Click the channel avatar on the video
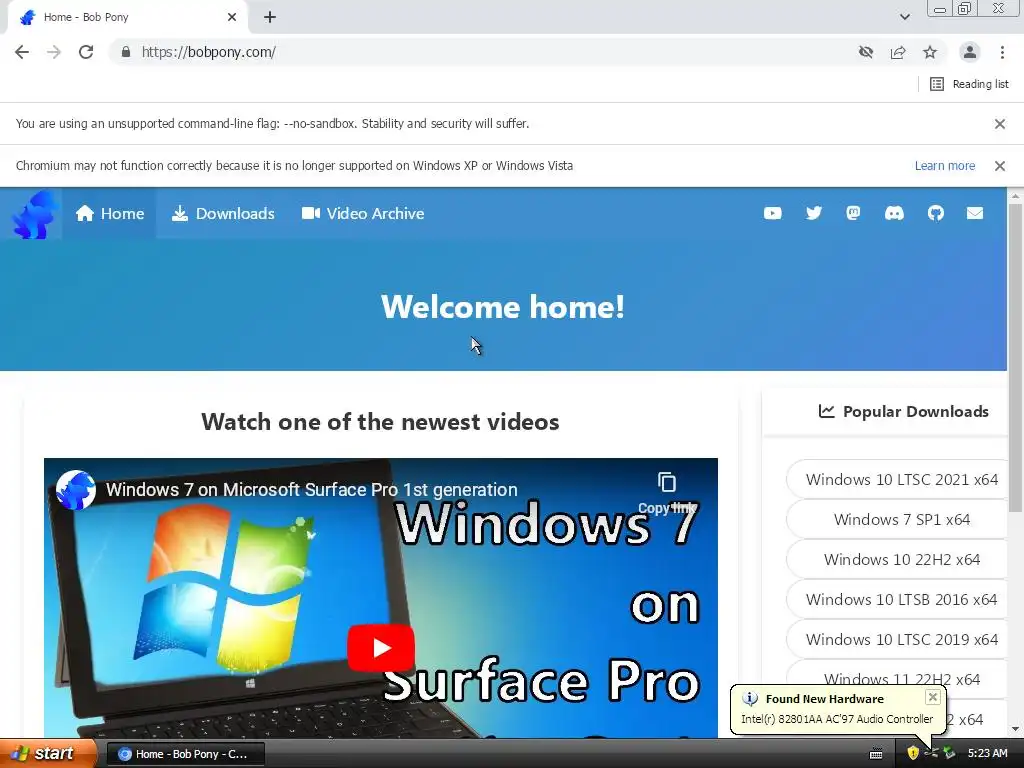The width and height of the screenshot is (1024, 768). [x=76, y=490]
